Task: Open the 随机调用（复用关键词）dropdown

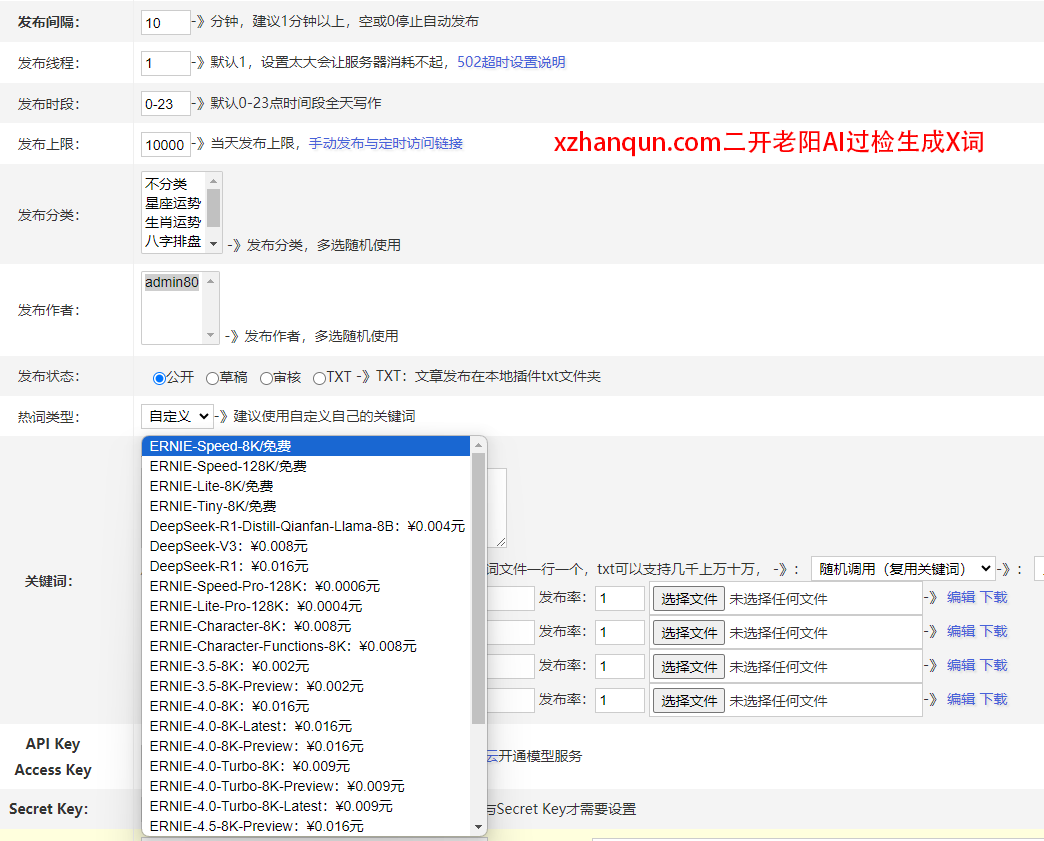Action: [x=903, y=569]
